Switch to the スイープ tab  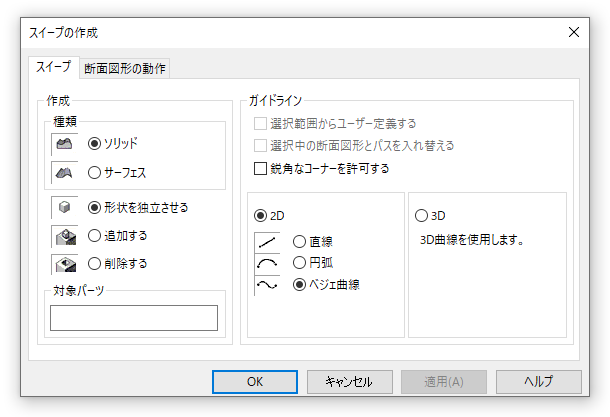tap(54, 67)
